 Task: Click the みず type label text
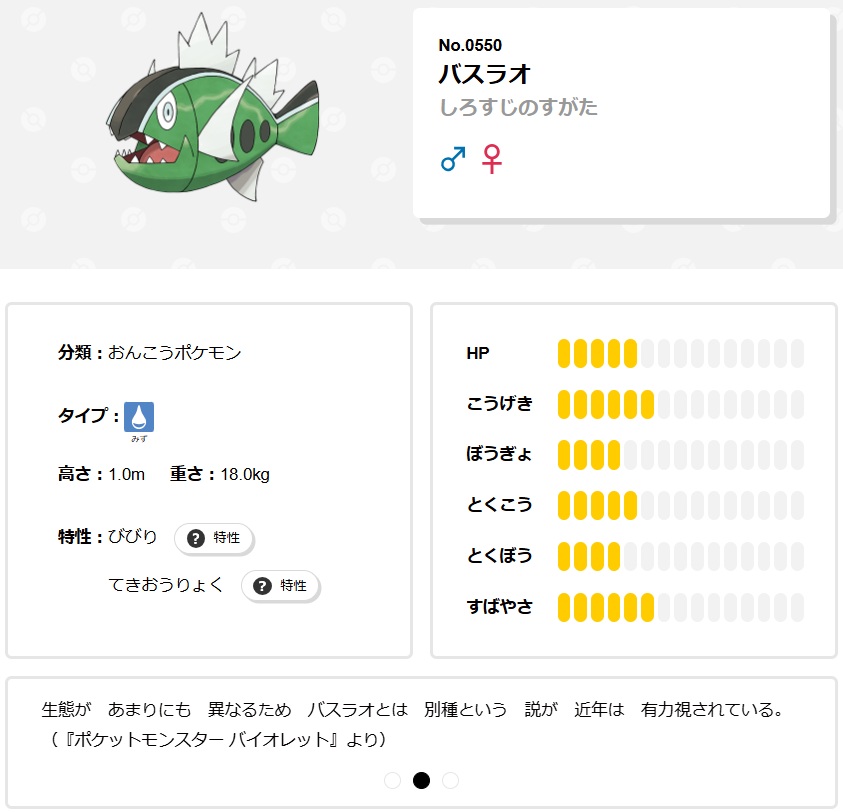click(139, 439)
